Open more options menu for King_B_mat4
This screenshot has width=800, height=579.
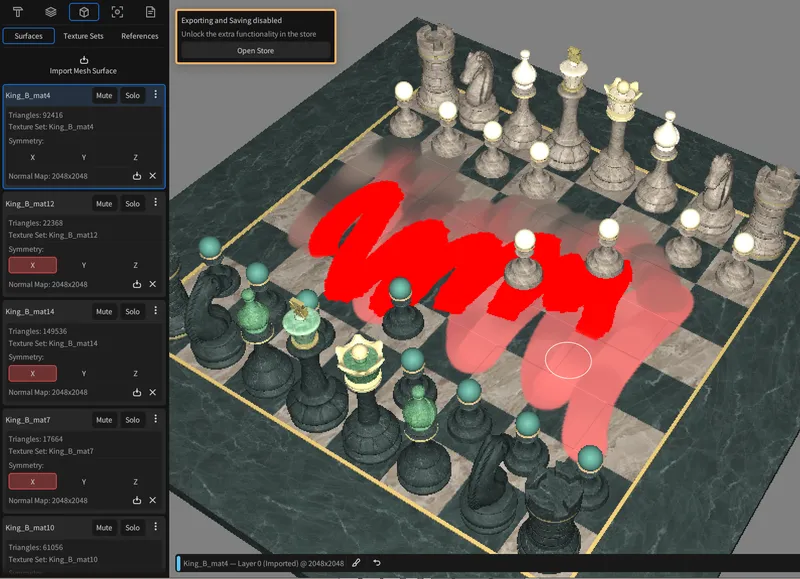coord(155,95)
